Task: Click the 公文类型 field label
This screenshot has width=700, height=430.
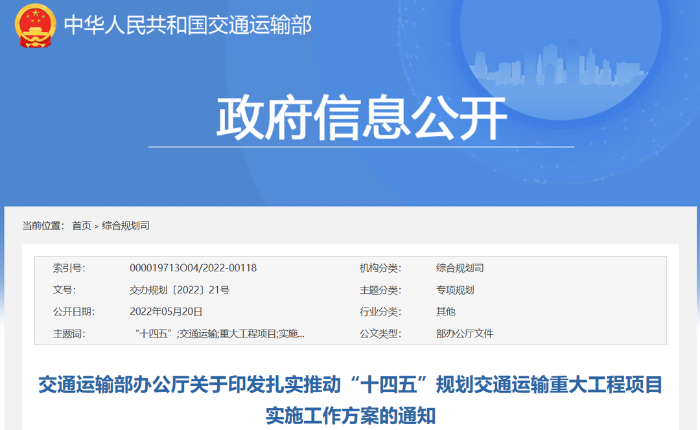Action: 380,334
